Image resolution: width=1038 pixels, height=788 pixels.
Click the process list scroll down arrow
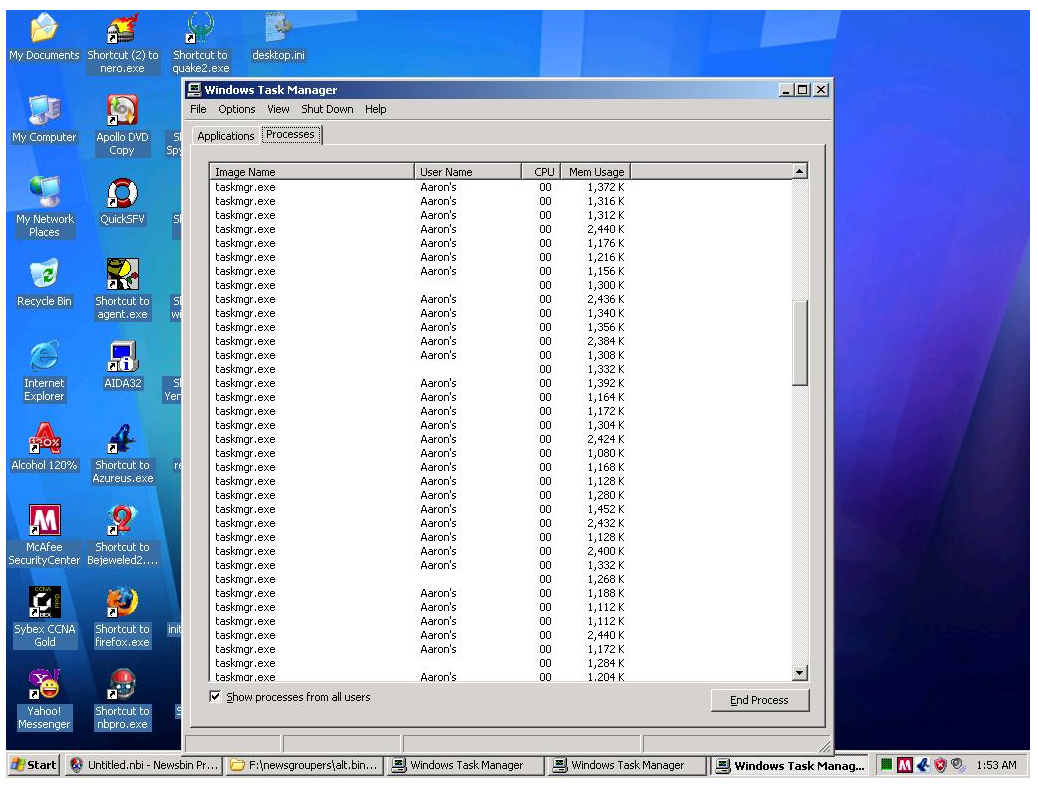[x=800, y=673]
